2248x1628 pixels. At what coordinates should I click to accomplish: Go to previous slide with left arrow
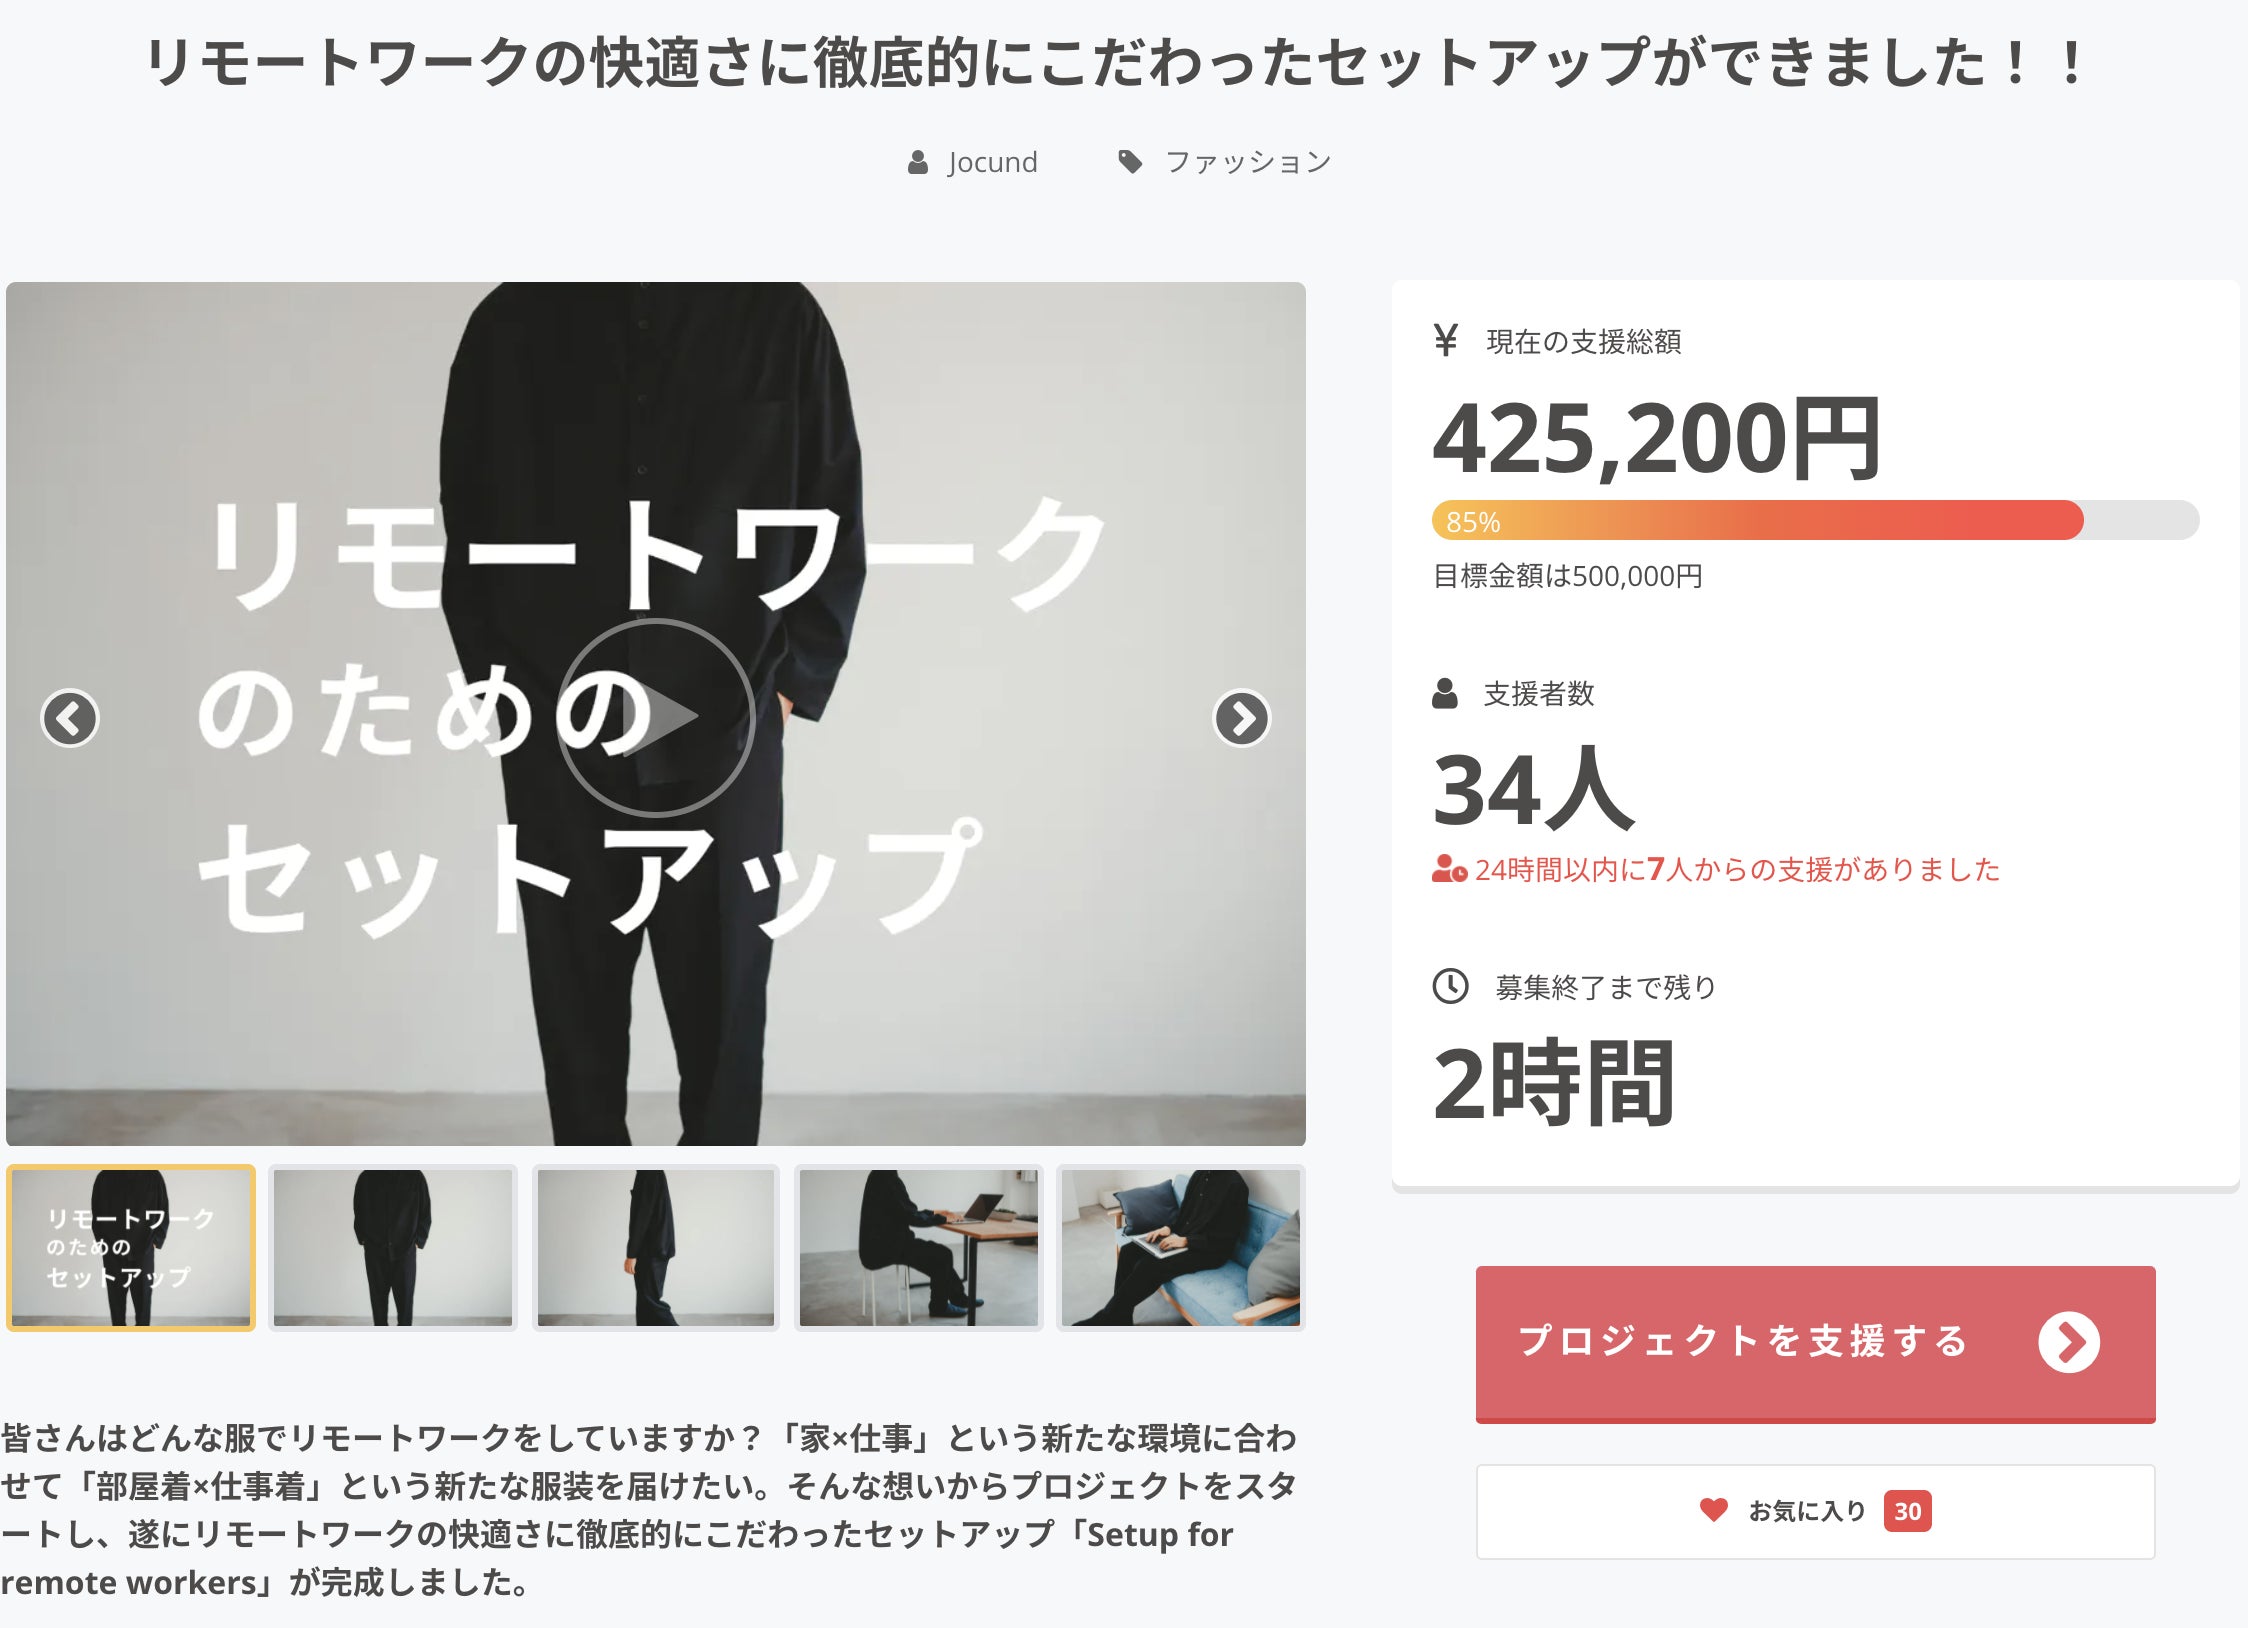70,718
